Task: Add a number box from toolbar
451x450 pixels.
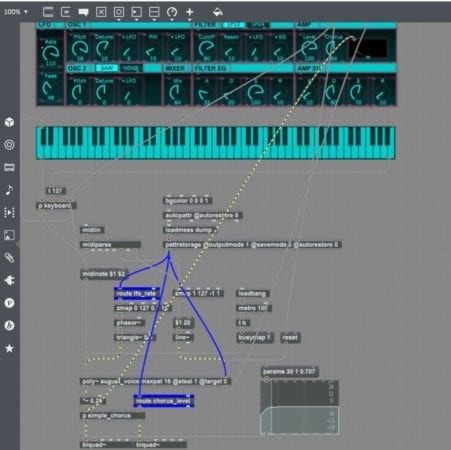Action: (x=136, y=12)
